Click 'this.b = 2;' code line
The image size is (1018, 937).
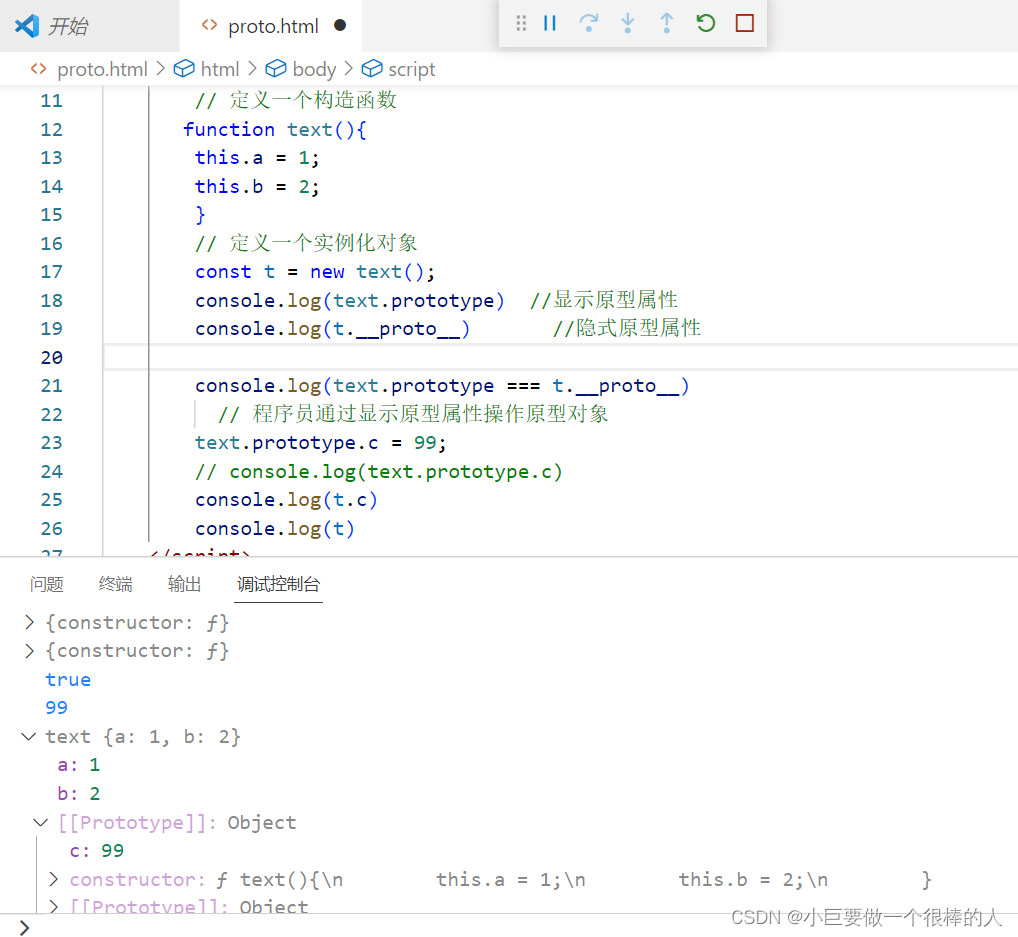(x=257, y=186)
